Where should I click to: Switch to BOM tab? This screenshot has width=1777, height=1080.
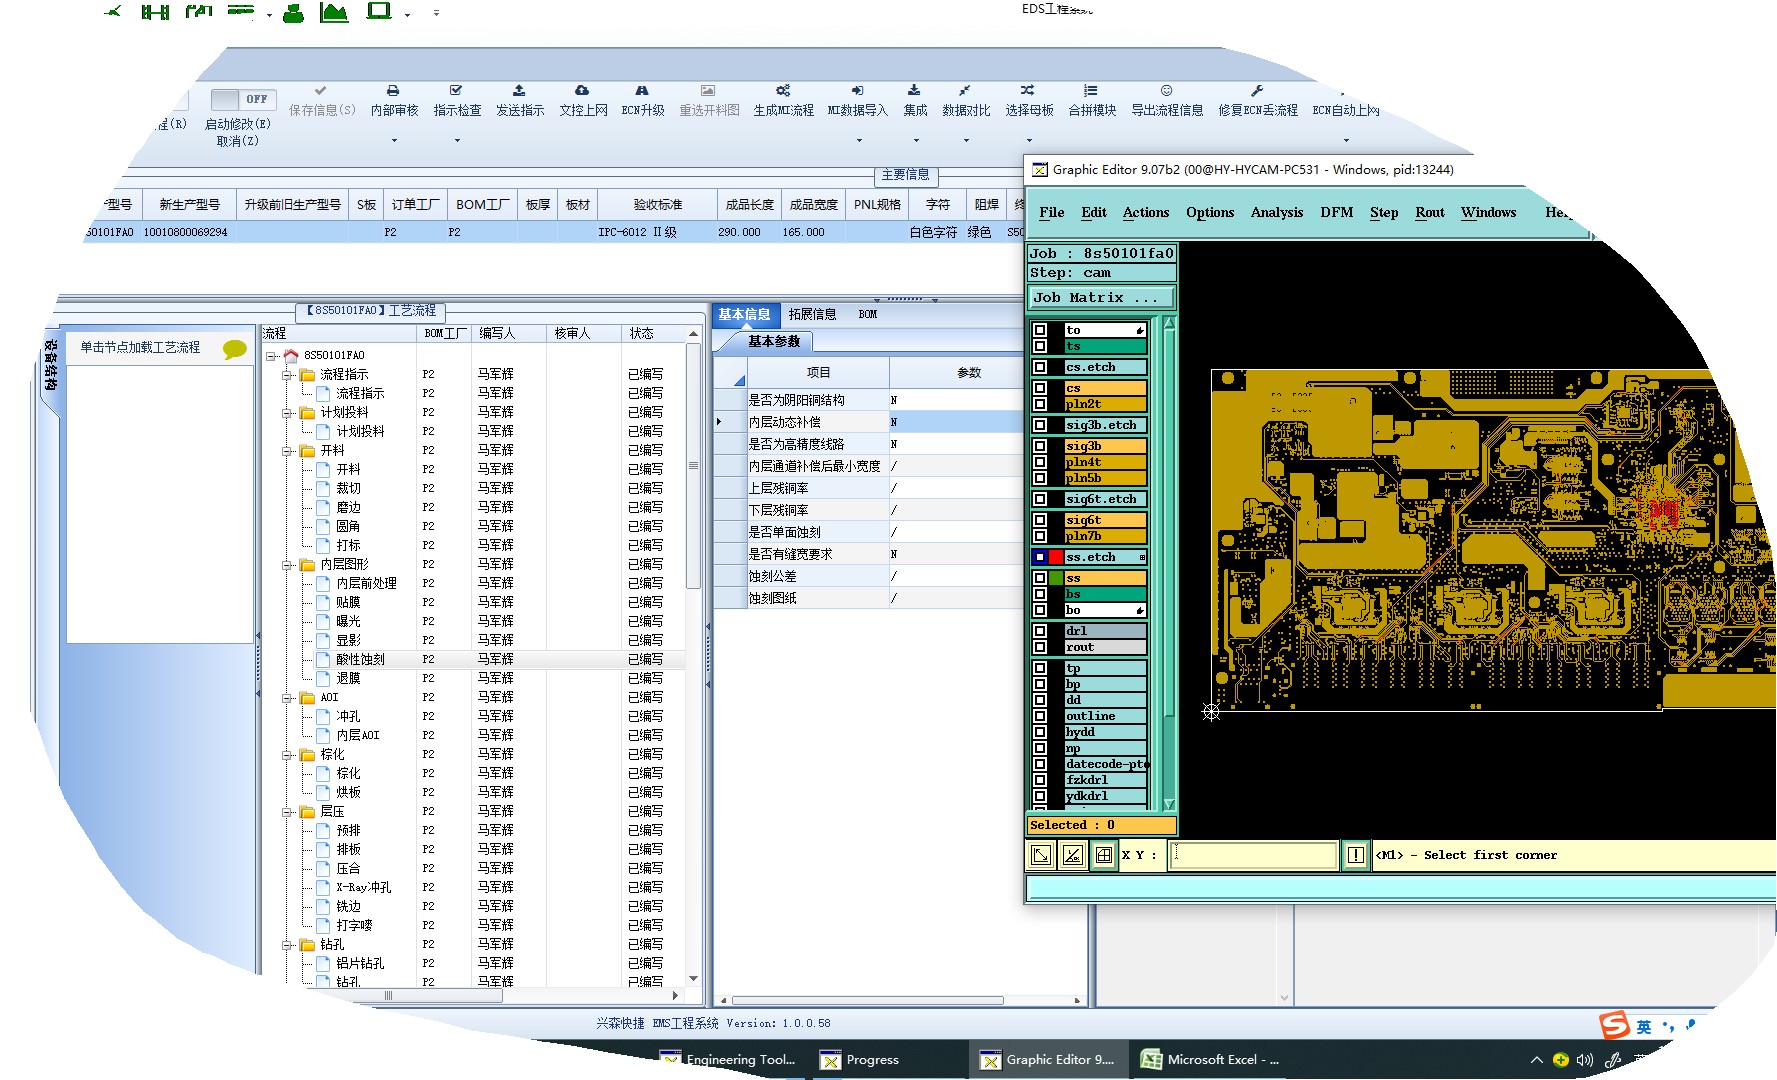coord(867,314)
